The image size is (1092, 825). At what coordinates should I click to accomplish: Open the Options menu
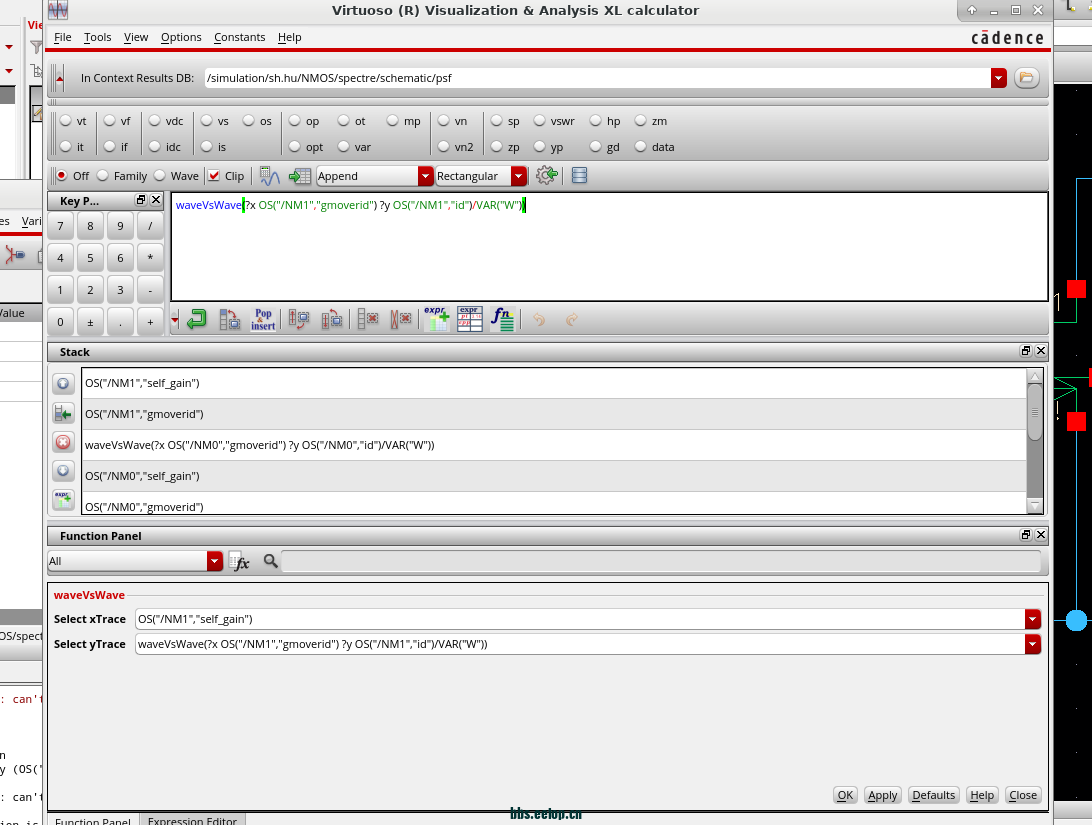pyautogui.click(x=181, y=37)
